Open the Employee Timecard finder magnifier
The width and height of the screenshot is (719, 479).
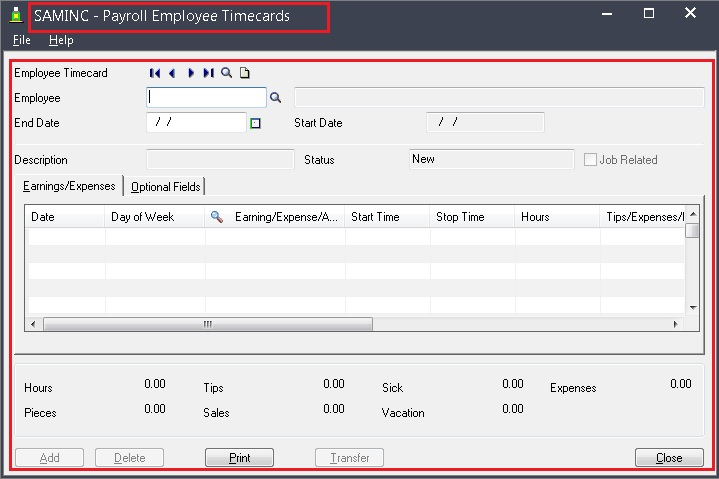coord(226,73)
